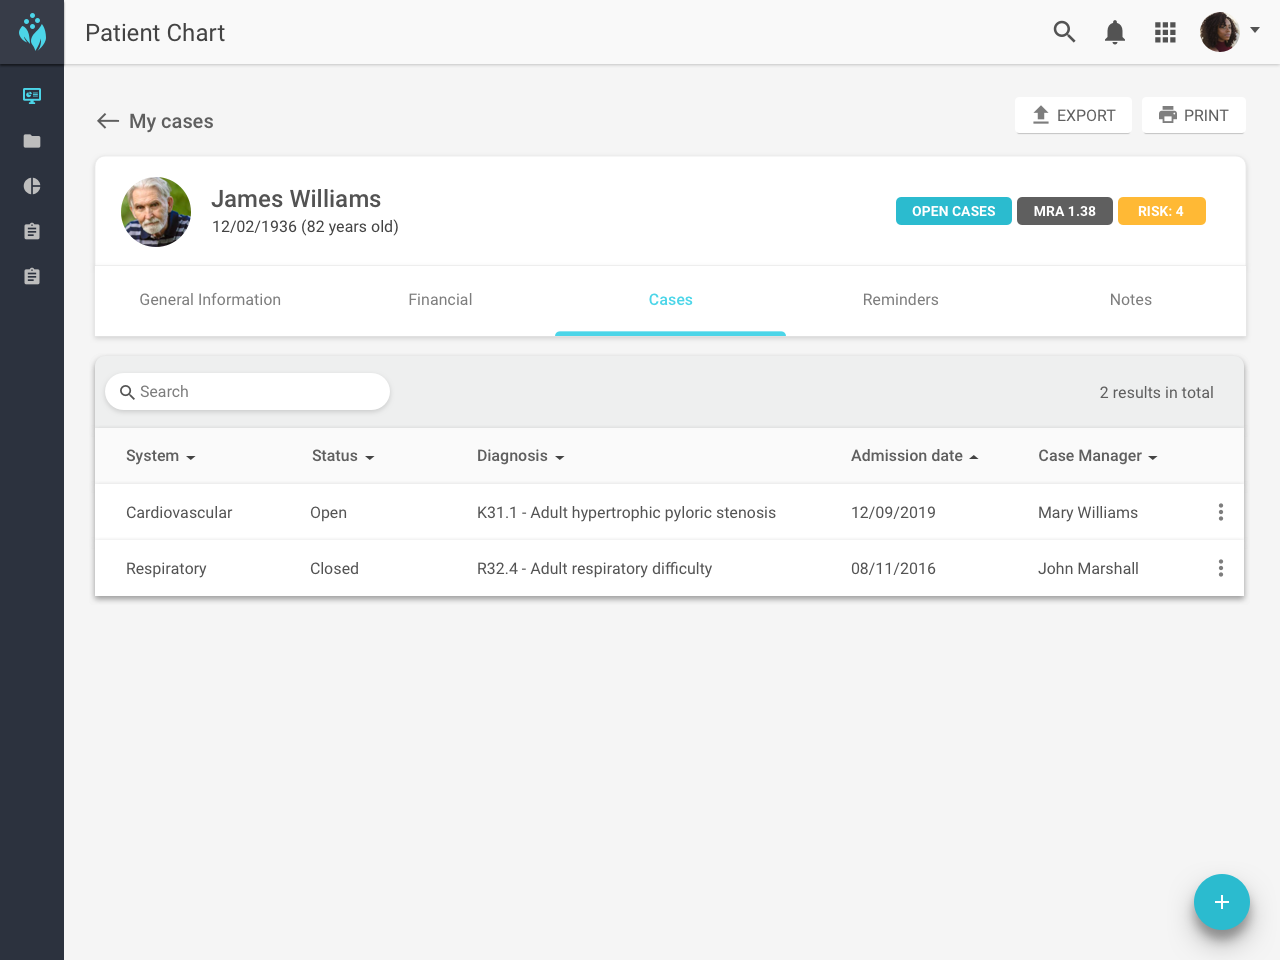Sort by System column

(x=160, y=456)
